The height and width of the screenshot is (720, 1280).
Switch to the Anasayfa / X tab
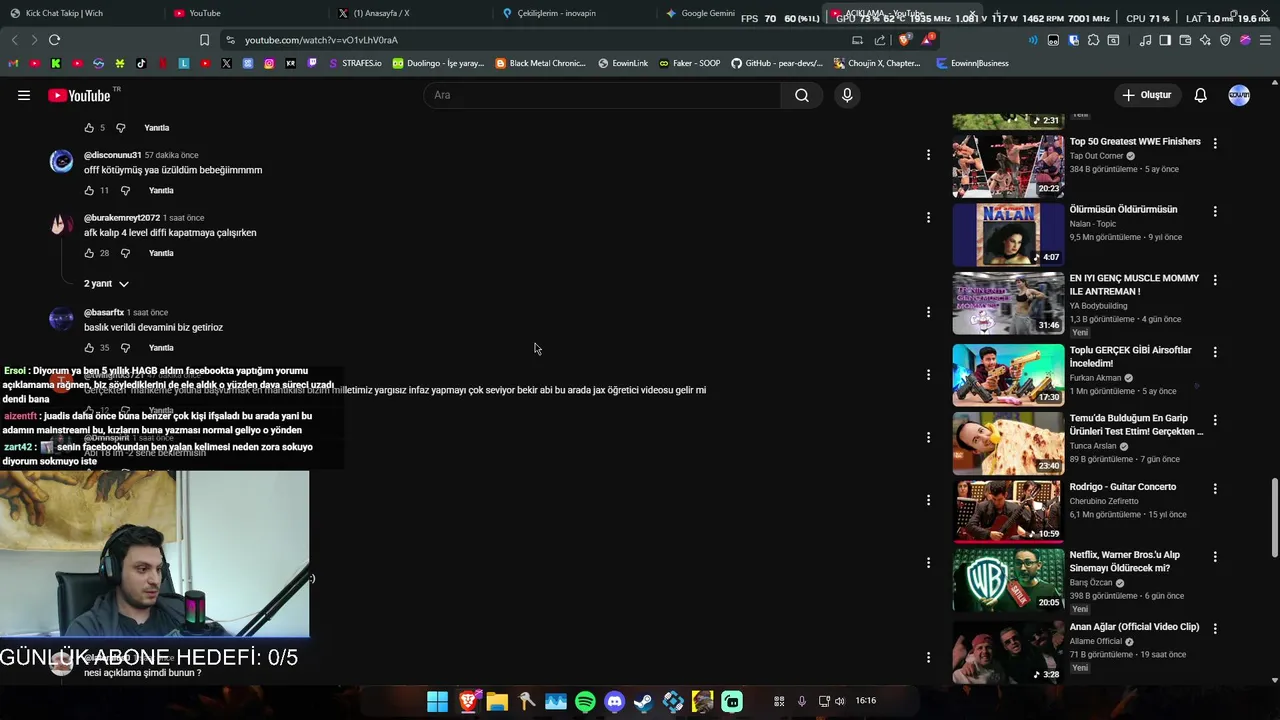pyautogui.click(x=410, y=13)
